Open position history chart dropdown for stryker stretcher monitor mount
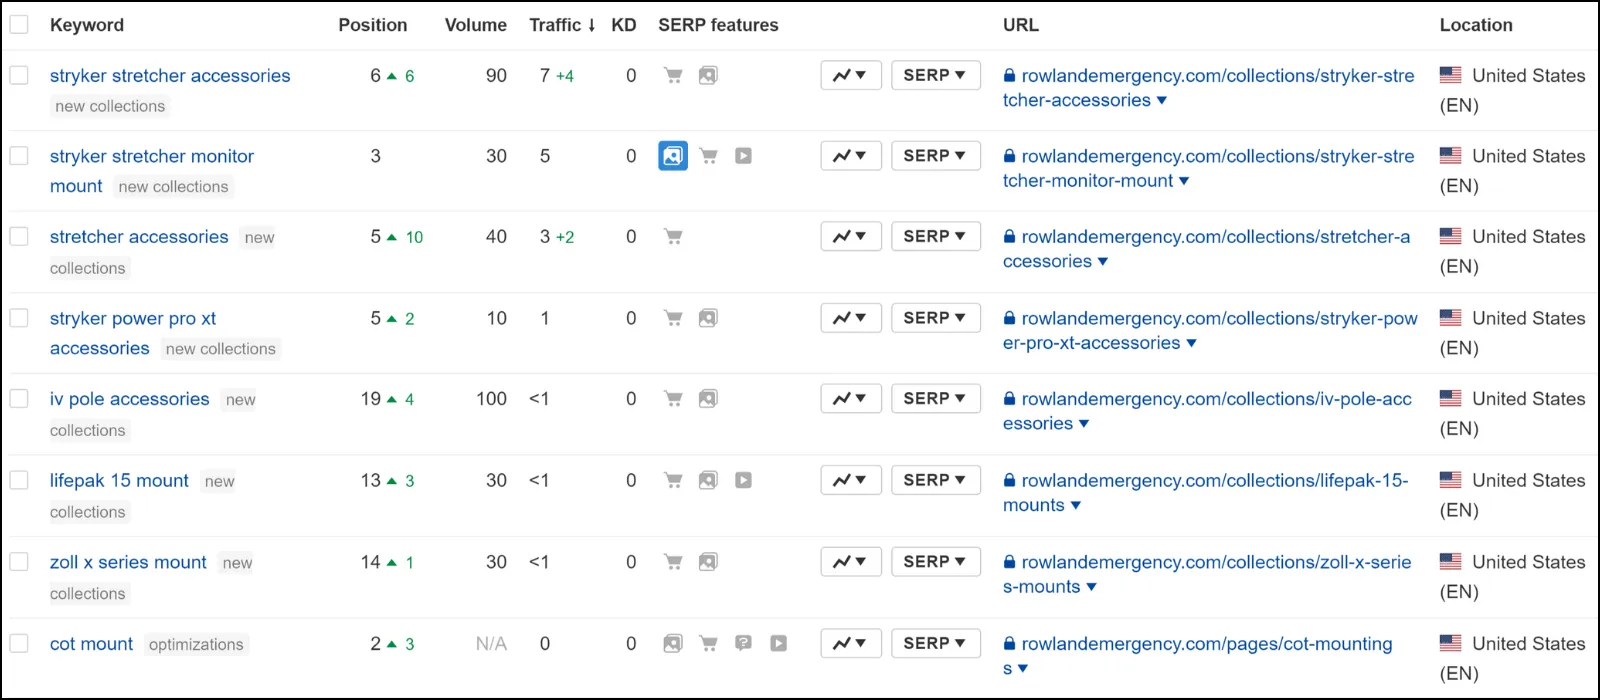The width and height of the screenshot is (1600, 700). (850, 156)
